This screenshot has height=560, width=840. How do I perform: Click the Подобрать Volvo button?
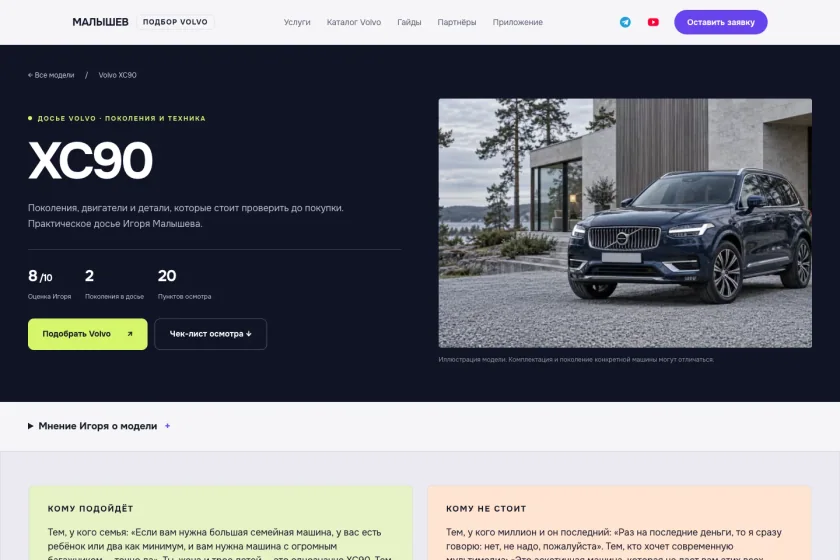click(x=87, y=334)
